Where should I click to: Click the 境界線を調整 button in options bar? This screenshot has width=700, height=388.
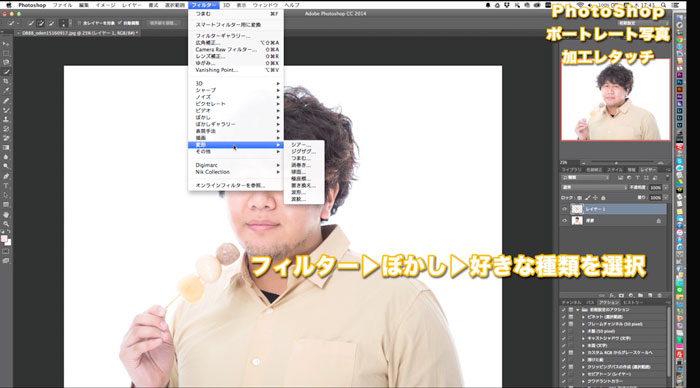tap(164, 23)
